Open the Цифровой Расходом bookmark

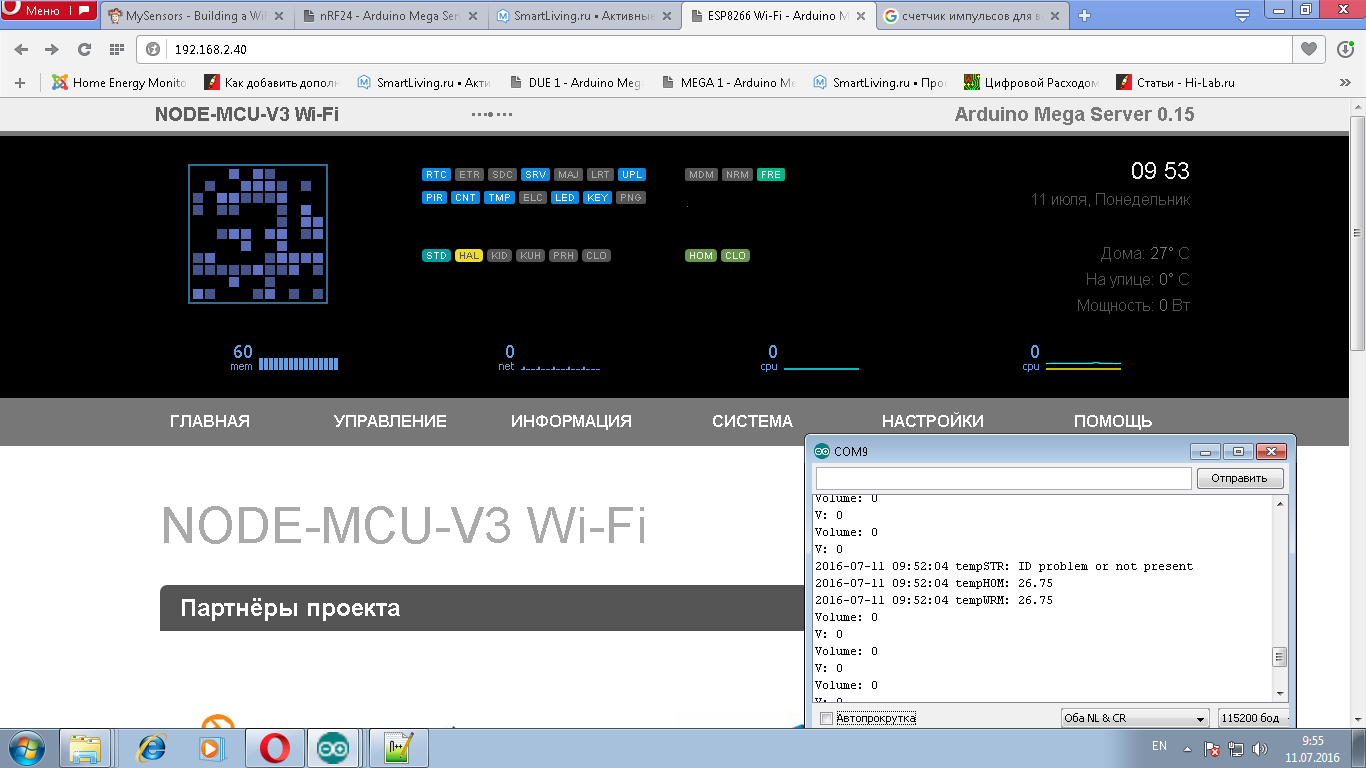[x=1031, y=83]
